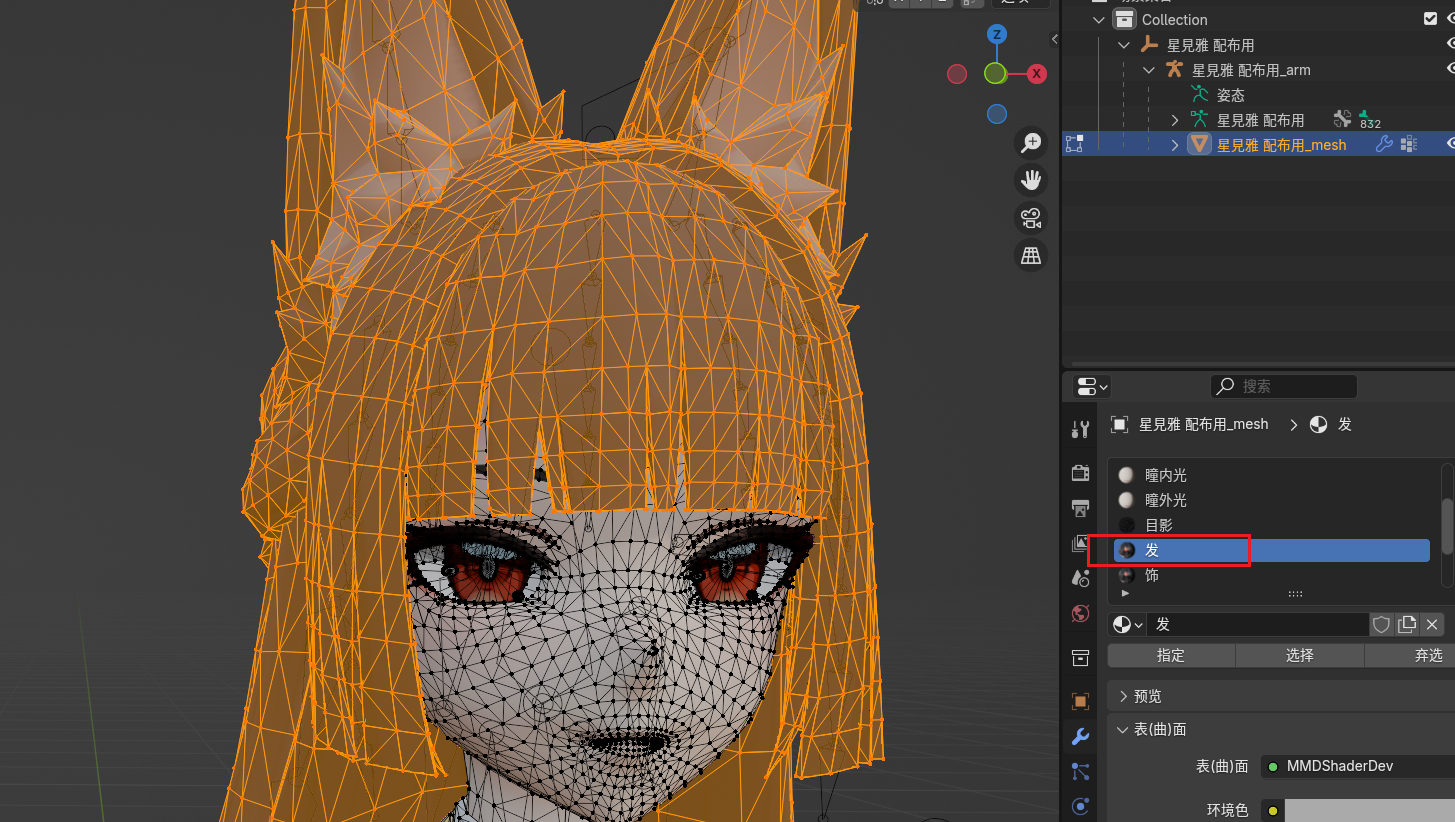This screenshot has height=822, width=1455.
Task: Click the red X axis gizmo ball
Action: pyautogui.click(x=1036, y=74)
